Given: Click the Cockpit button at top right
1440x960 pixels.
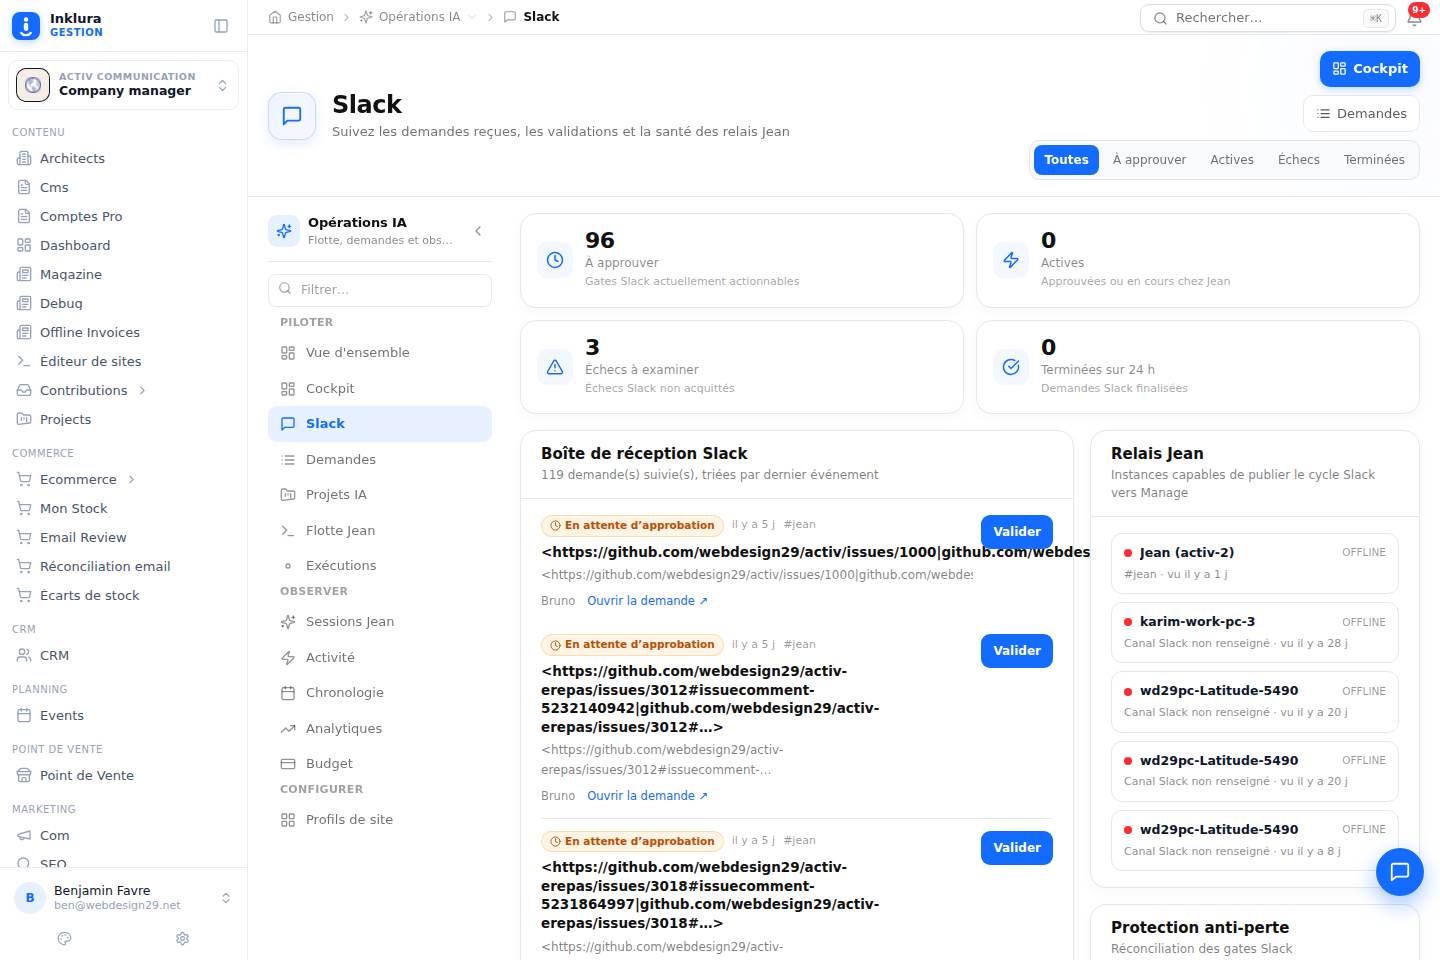Looking at the screenshot, I should pyautogui.click(x=1369, y=69).
